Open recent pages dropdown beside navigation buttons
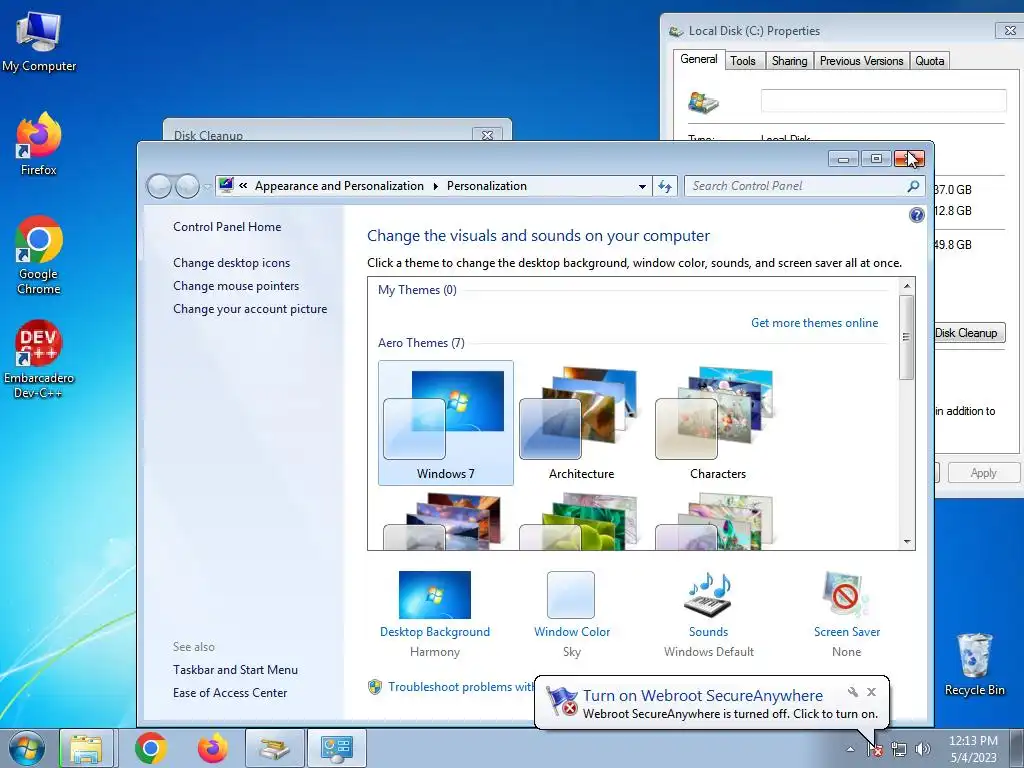 coord(207,187)
